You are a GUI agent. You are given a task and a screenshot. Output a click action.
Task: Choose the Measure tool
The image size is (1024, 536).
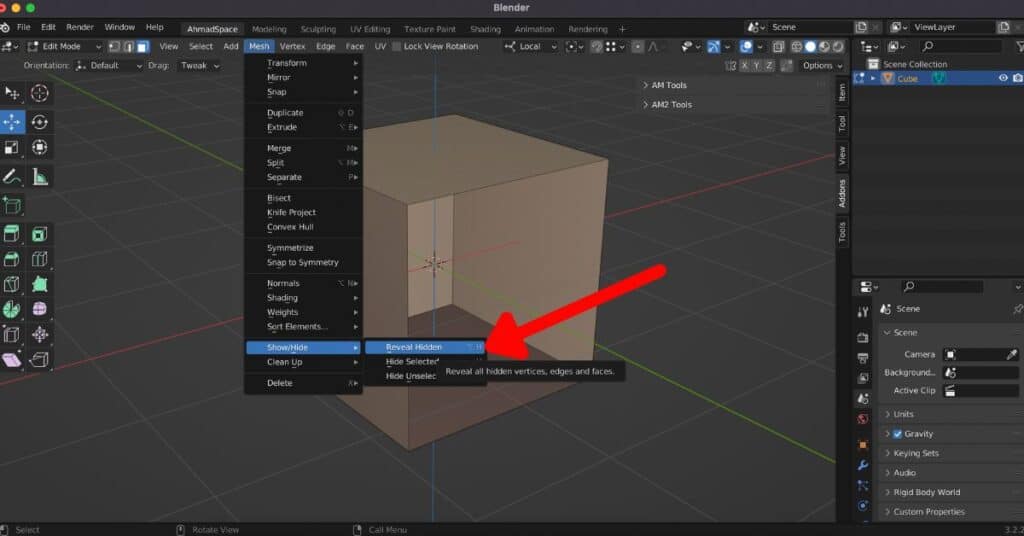[40, 176]
